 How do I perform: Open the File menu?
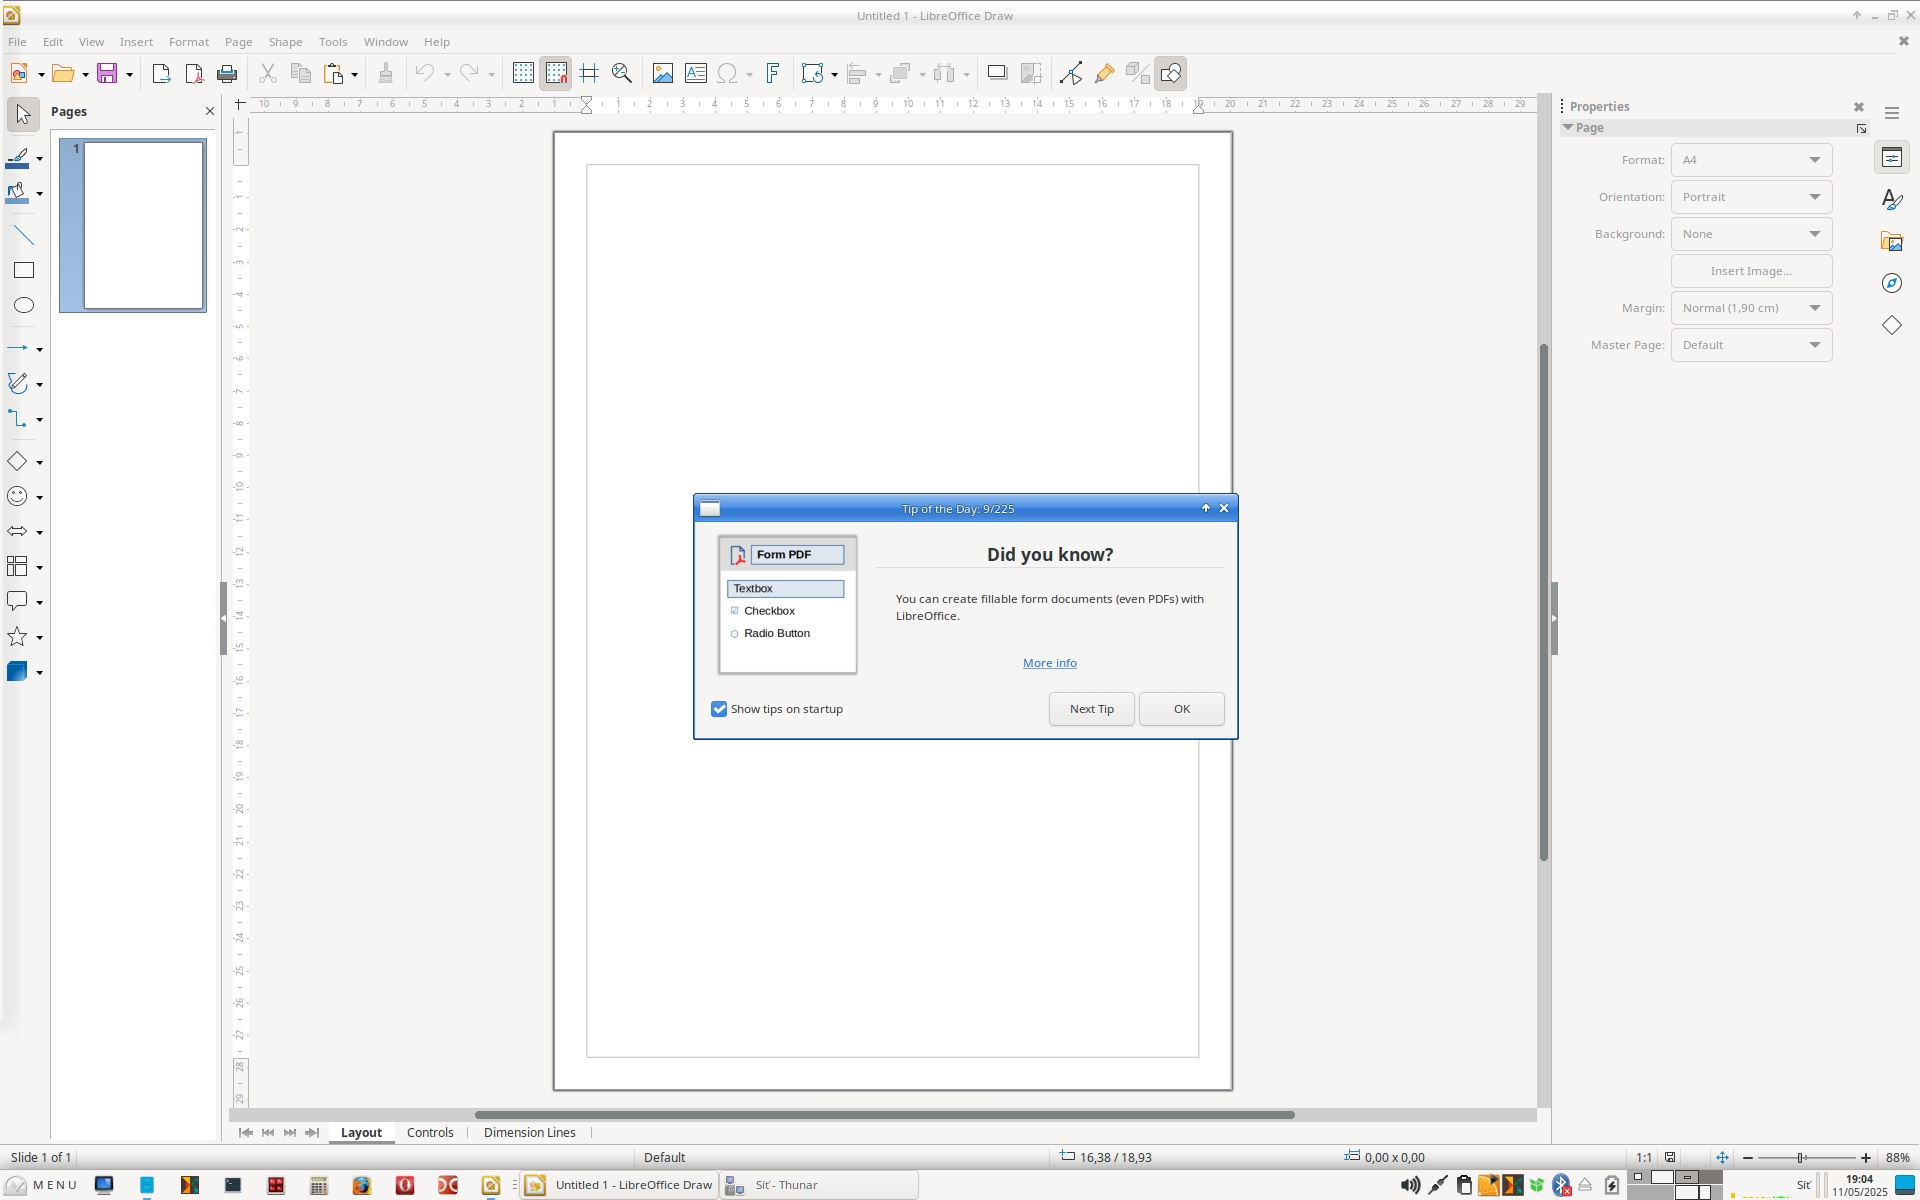(17, 42)
